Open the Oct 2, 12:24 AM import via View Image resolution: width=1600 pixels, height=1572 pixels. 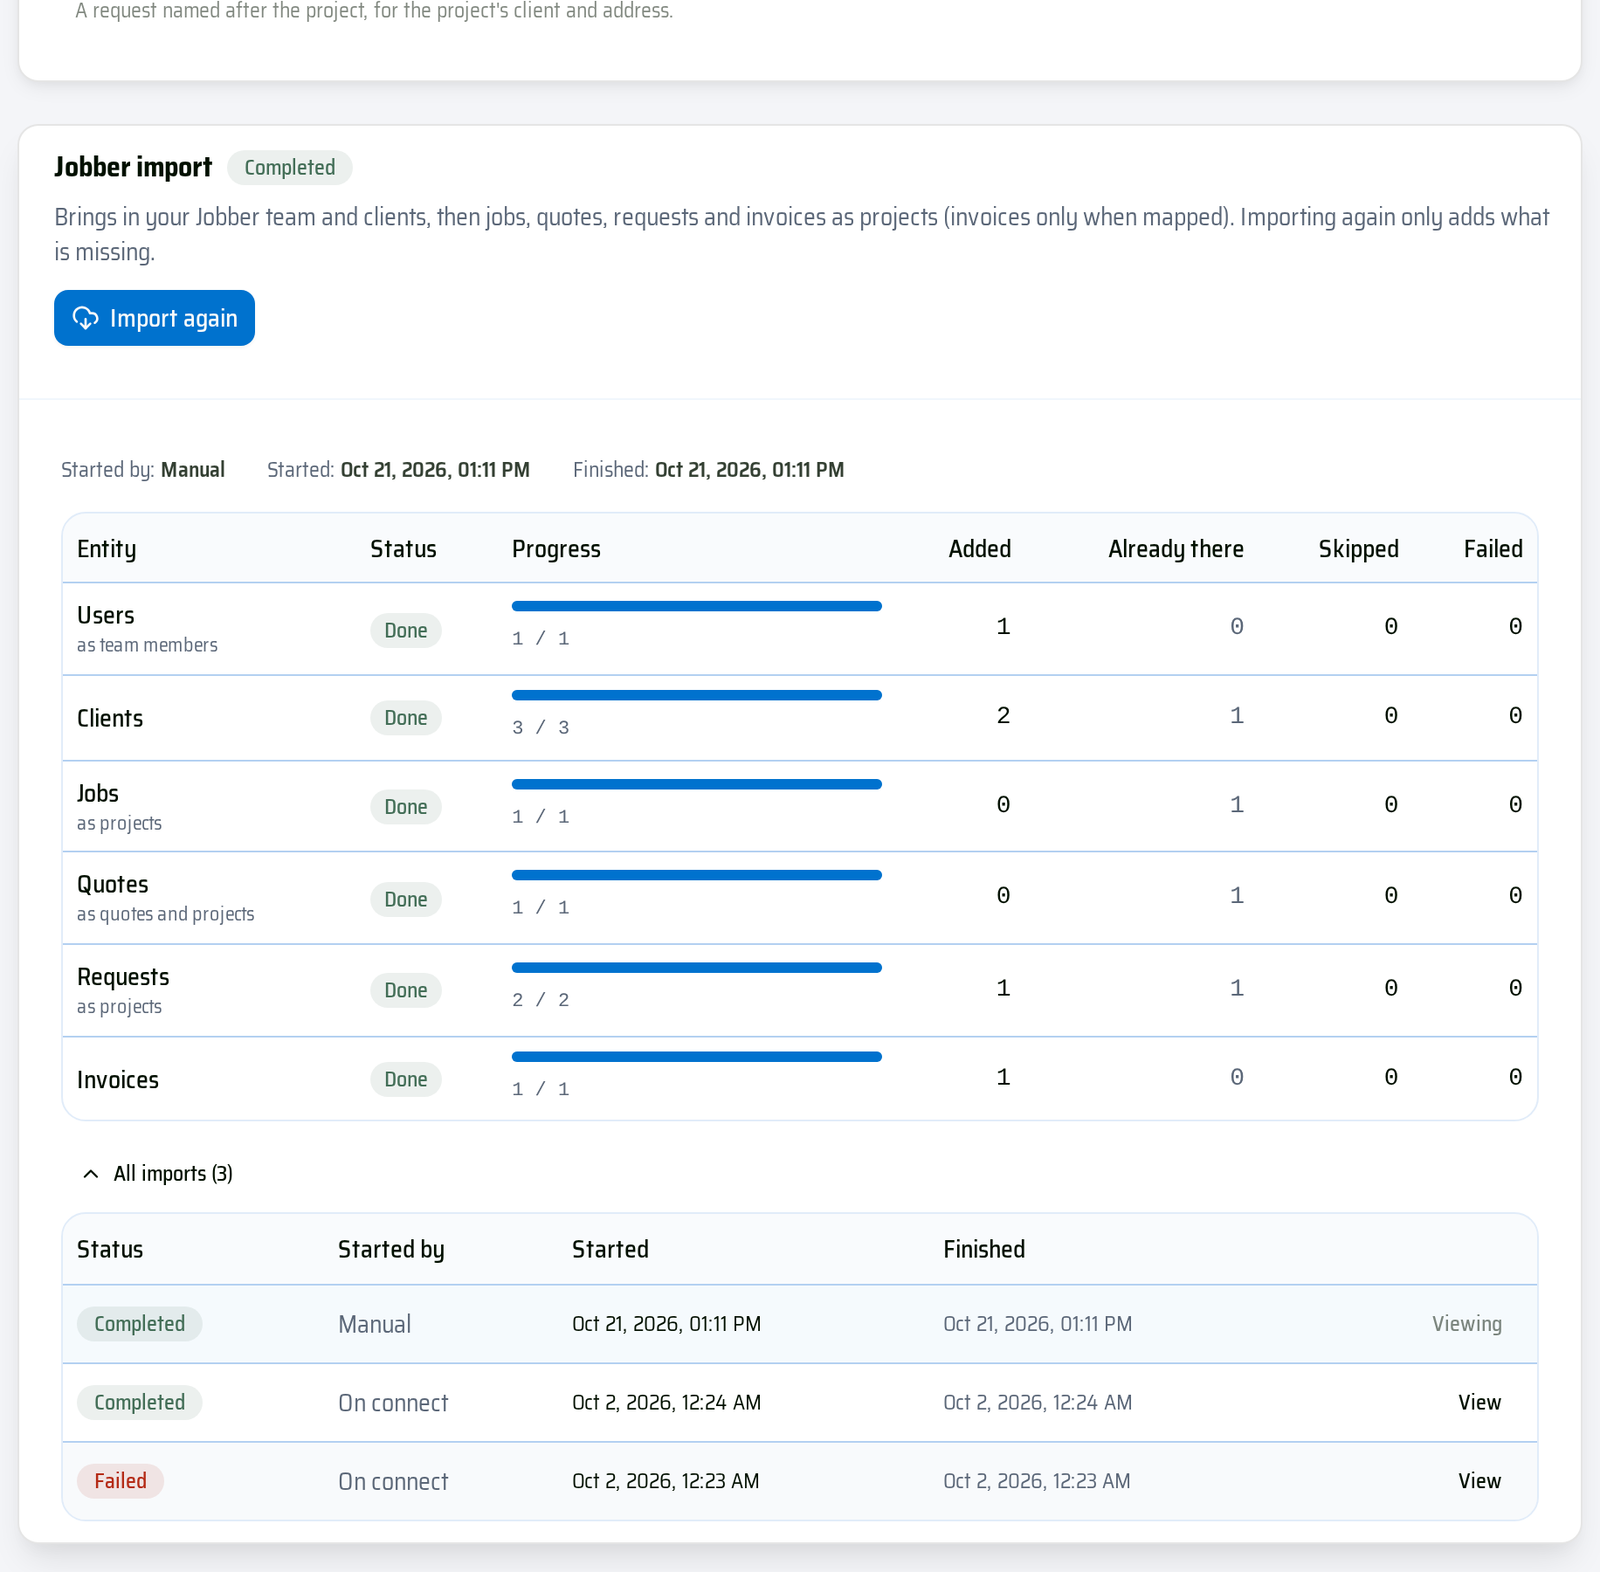(x=1479, y=1402)
